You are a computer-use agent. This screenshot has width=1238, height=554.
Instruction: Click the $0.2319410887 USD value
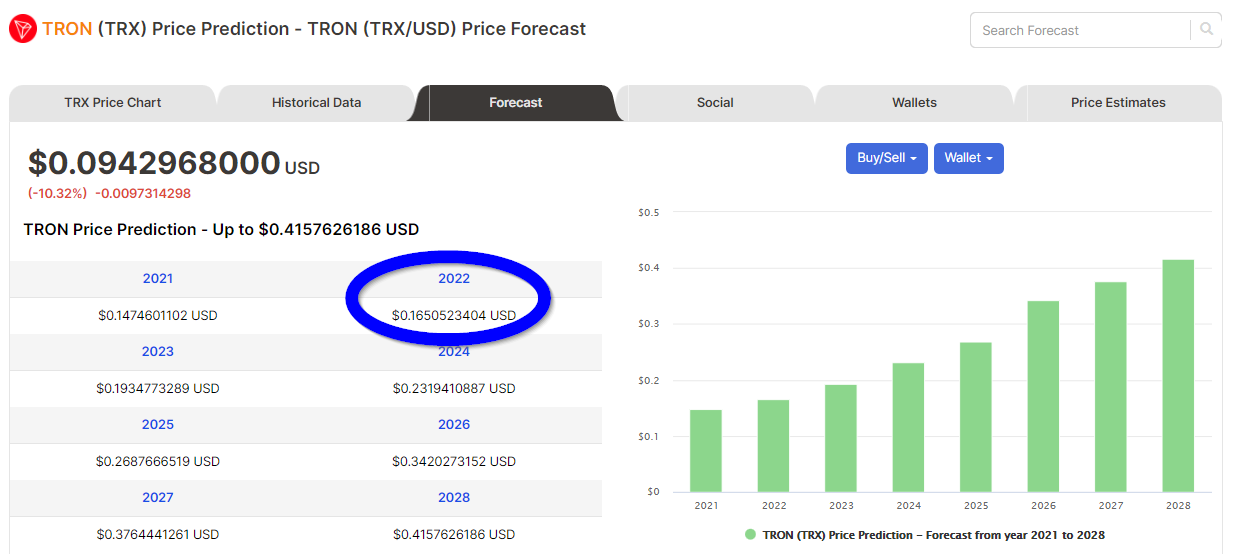(454, 388)
